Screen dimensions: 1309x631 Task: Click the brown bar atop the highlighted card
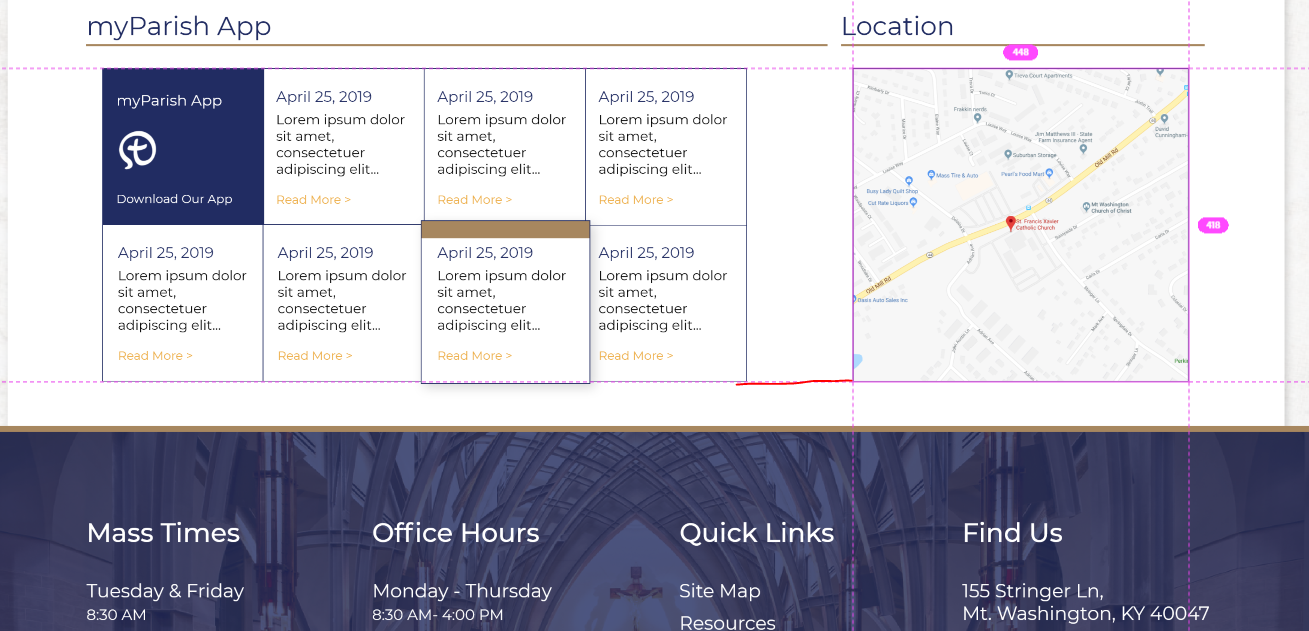(505, 229)
